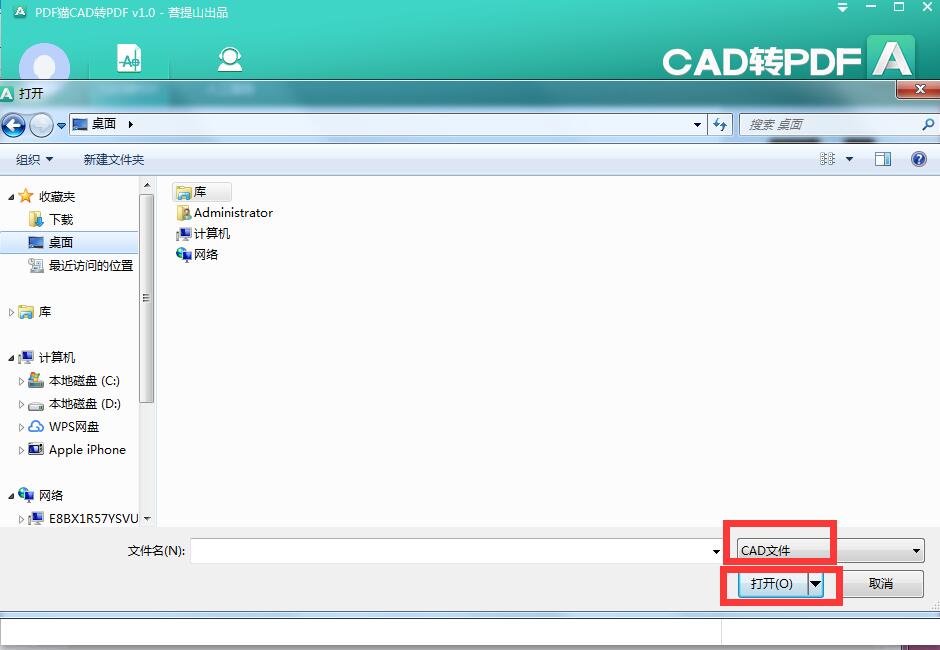Click the CAD document icon in header
The width and height of the screenshot is (940, 650).
129,59
